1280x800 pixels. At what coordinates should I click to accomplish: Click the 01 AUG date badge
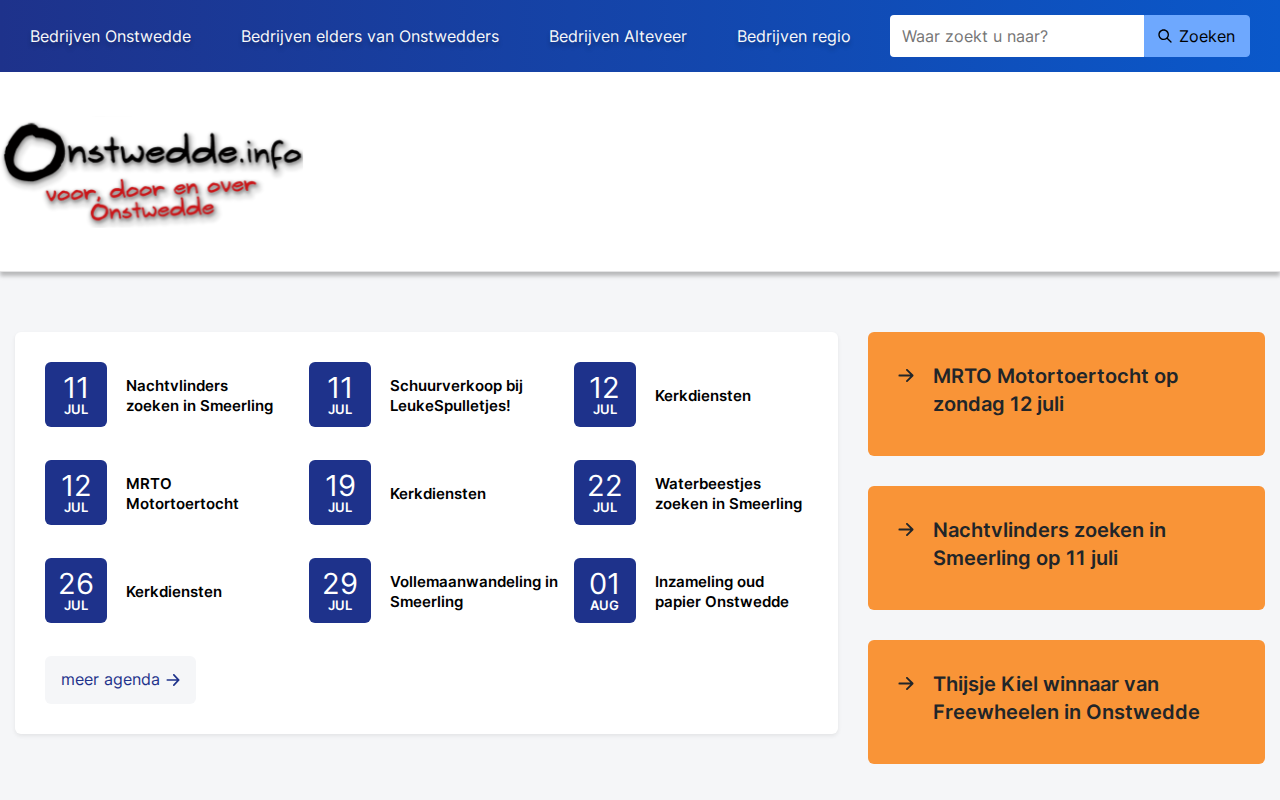tap(605, 591)
